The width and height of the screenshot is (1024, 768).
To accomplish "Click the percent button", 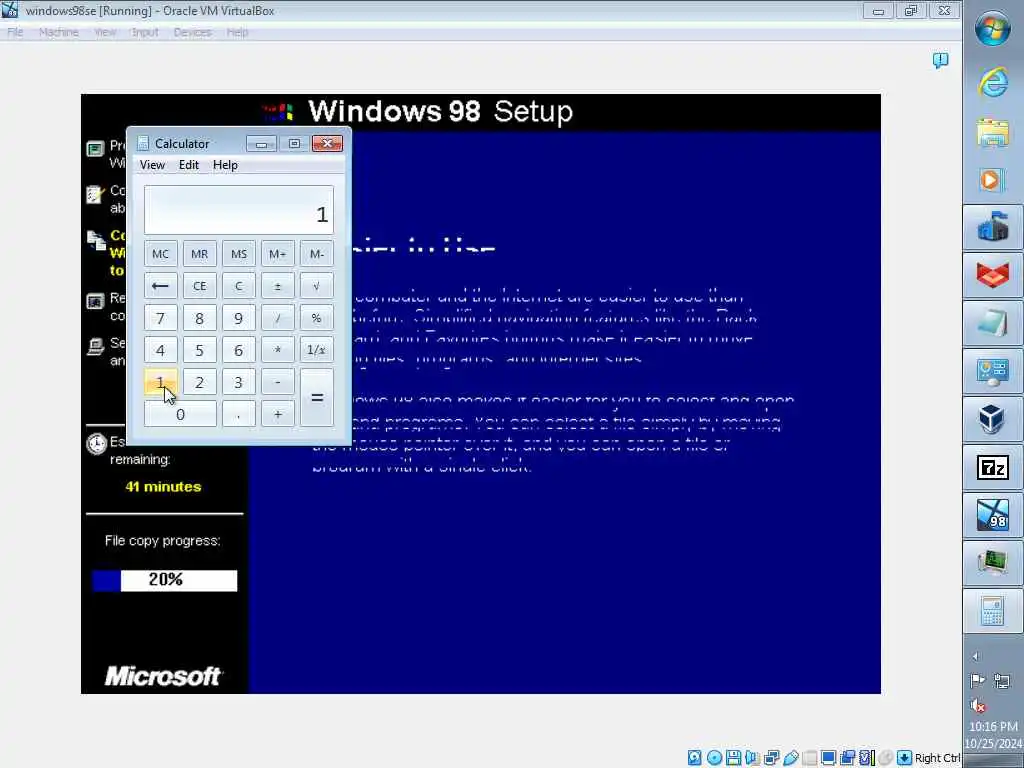I will 317,318.
